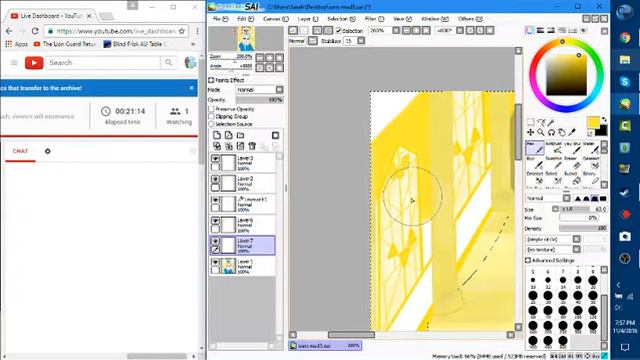Pick the eyedropper color tool
Viewport: 640px width, 360px height.
pyautogui.click(x=572, y=132)
